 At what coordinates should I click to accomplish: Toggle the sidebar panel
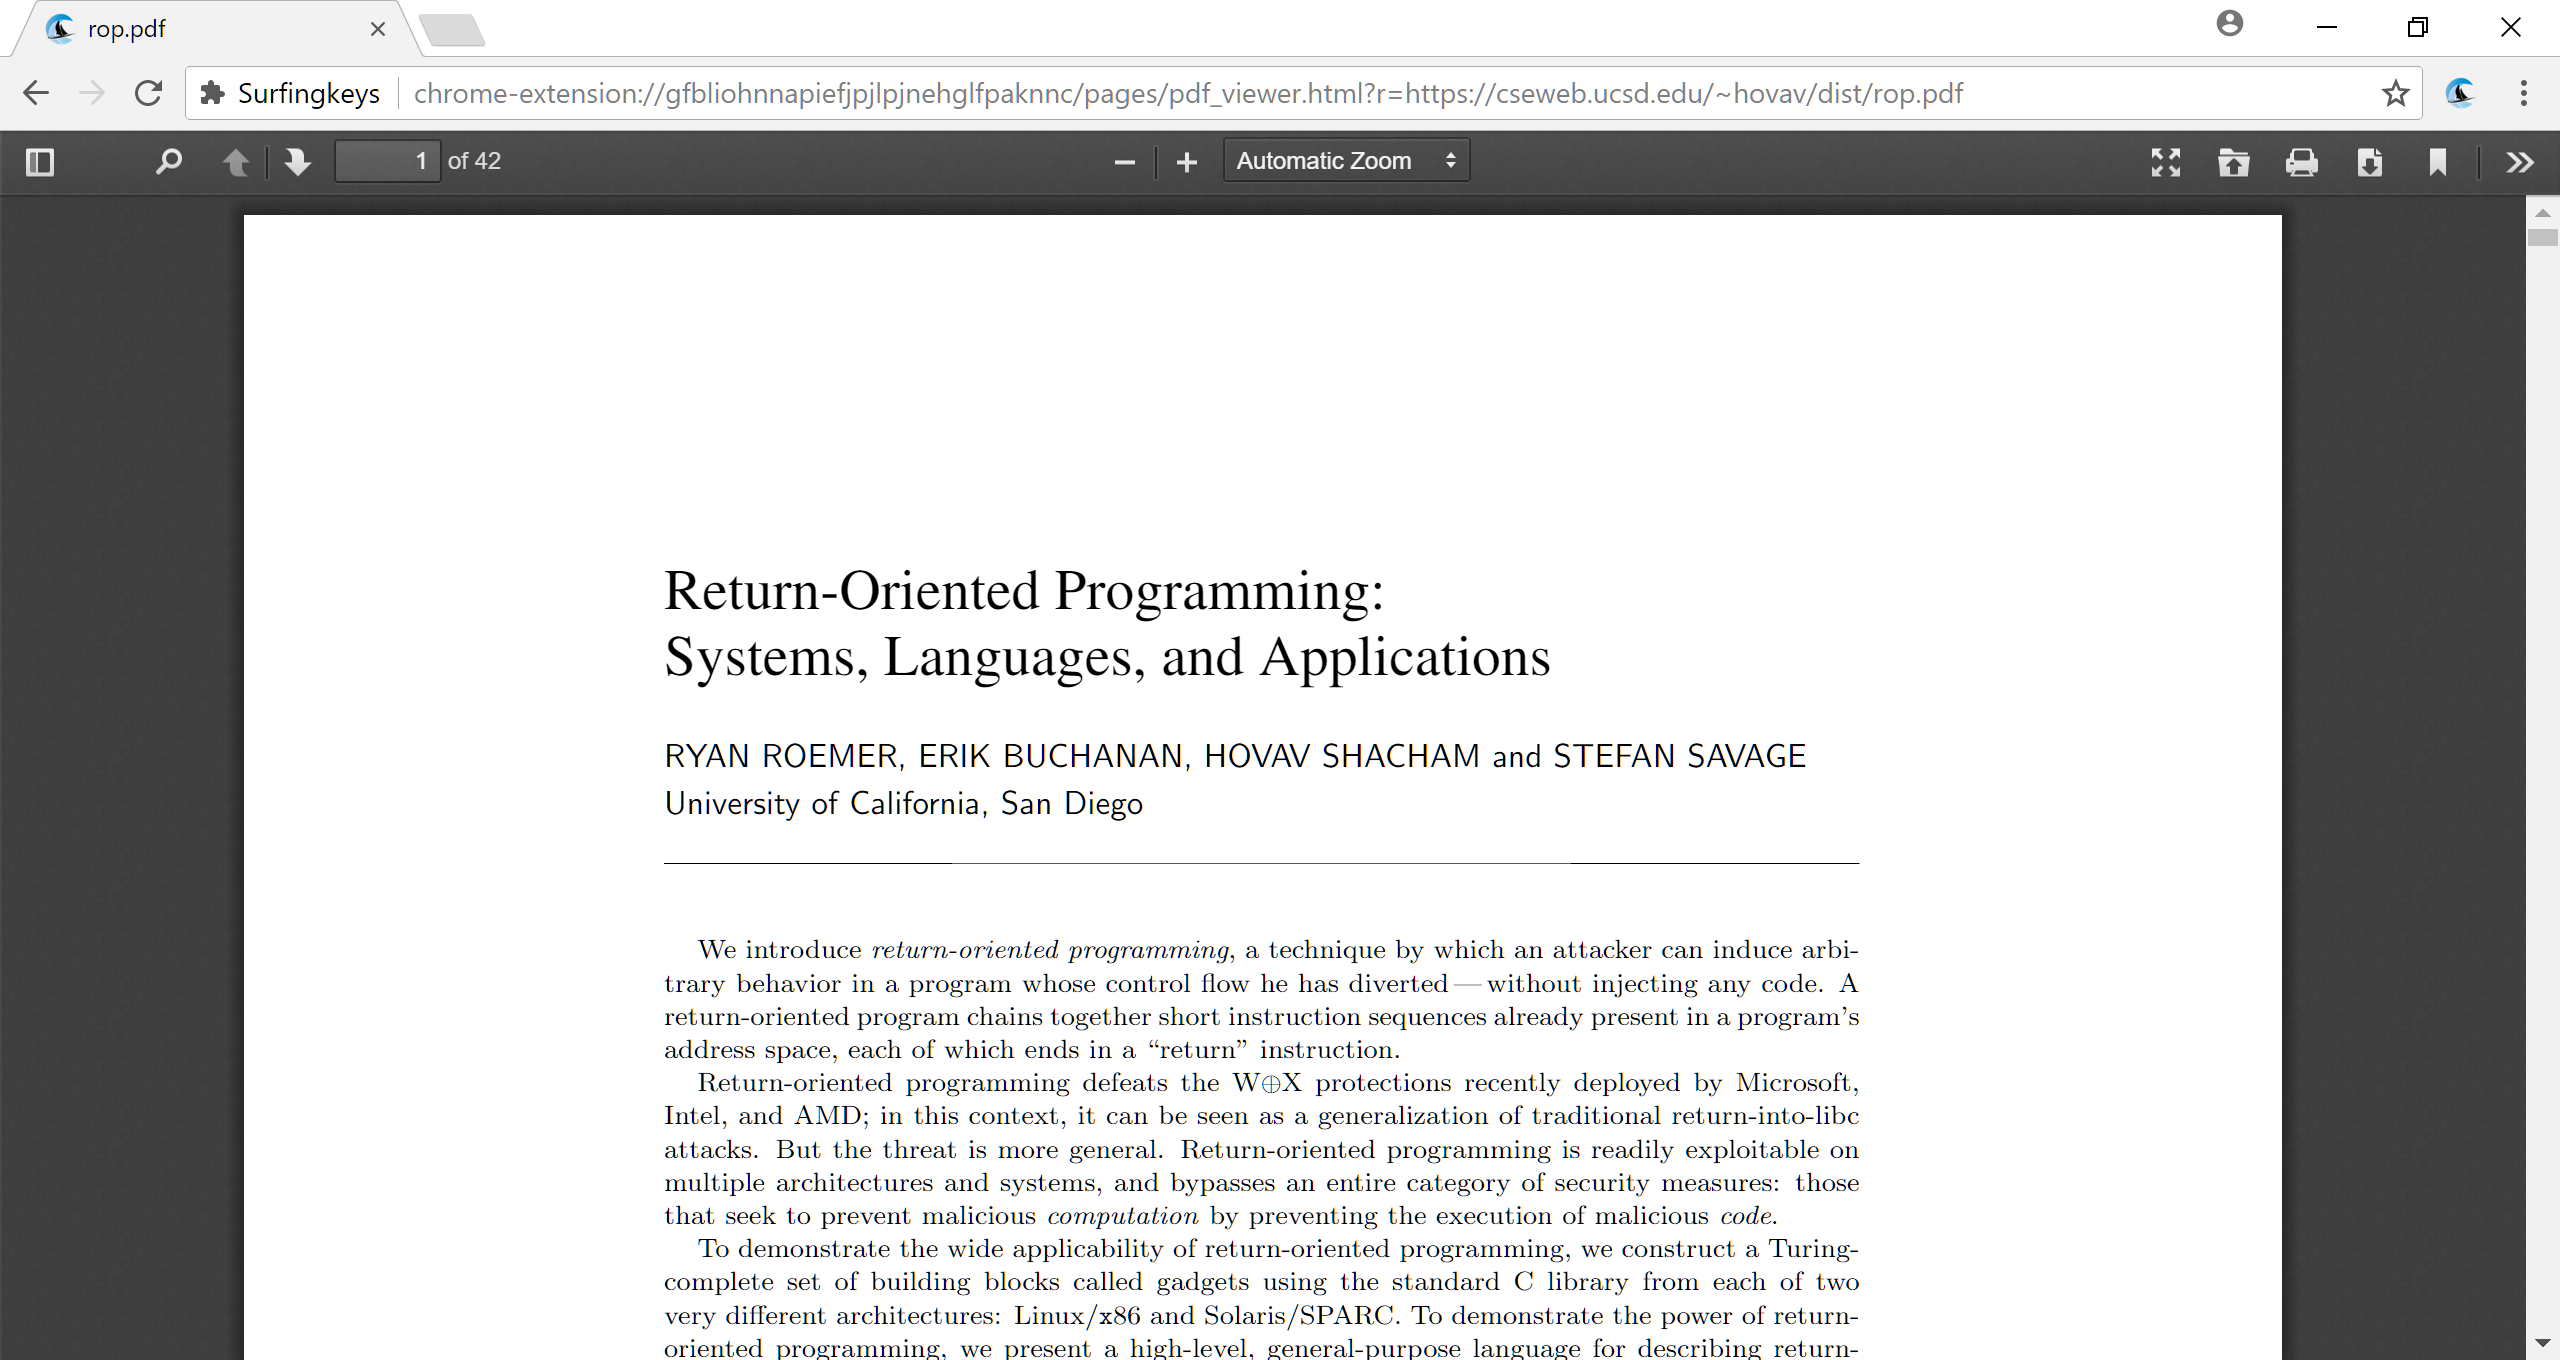[39, 160]
